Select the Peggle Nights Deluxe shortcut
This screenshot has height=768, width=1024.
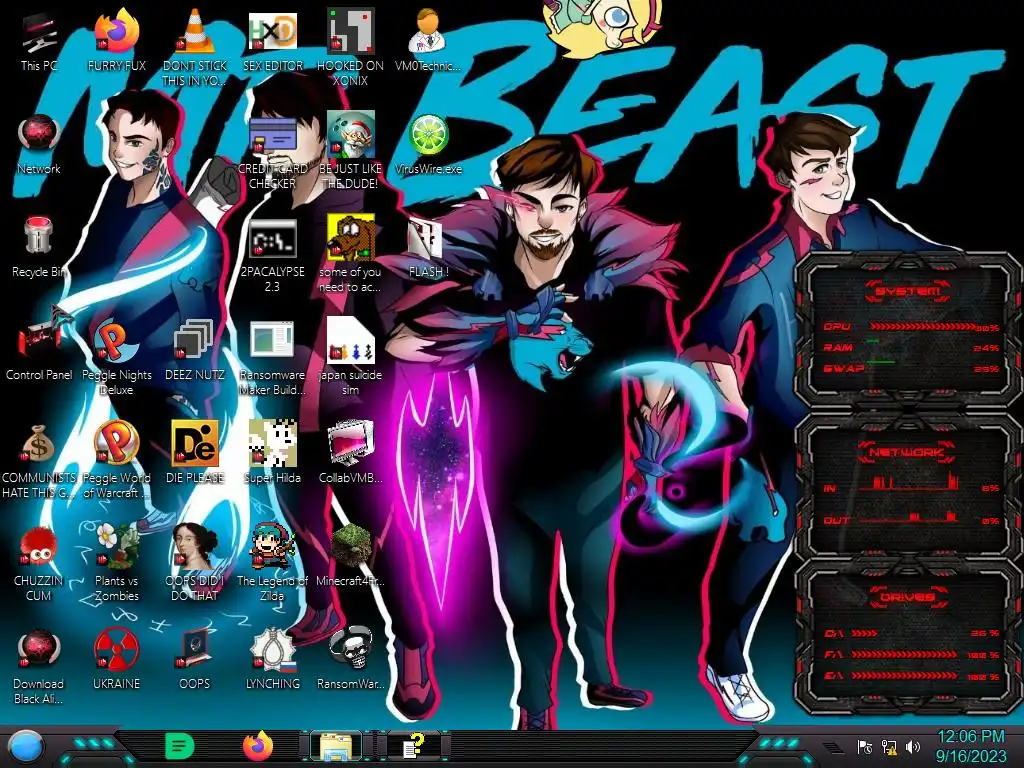point(116,358)
